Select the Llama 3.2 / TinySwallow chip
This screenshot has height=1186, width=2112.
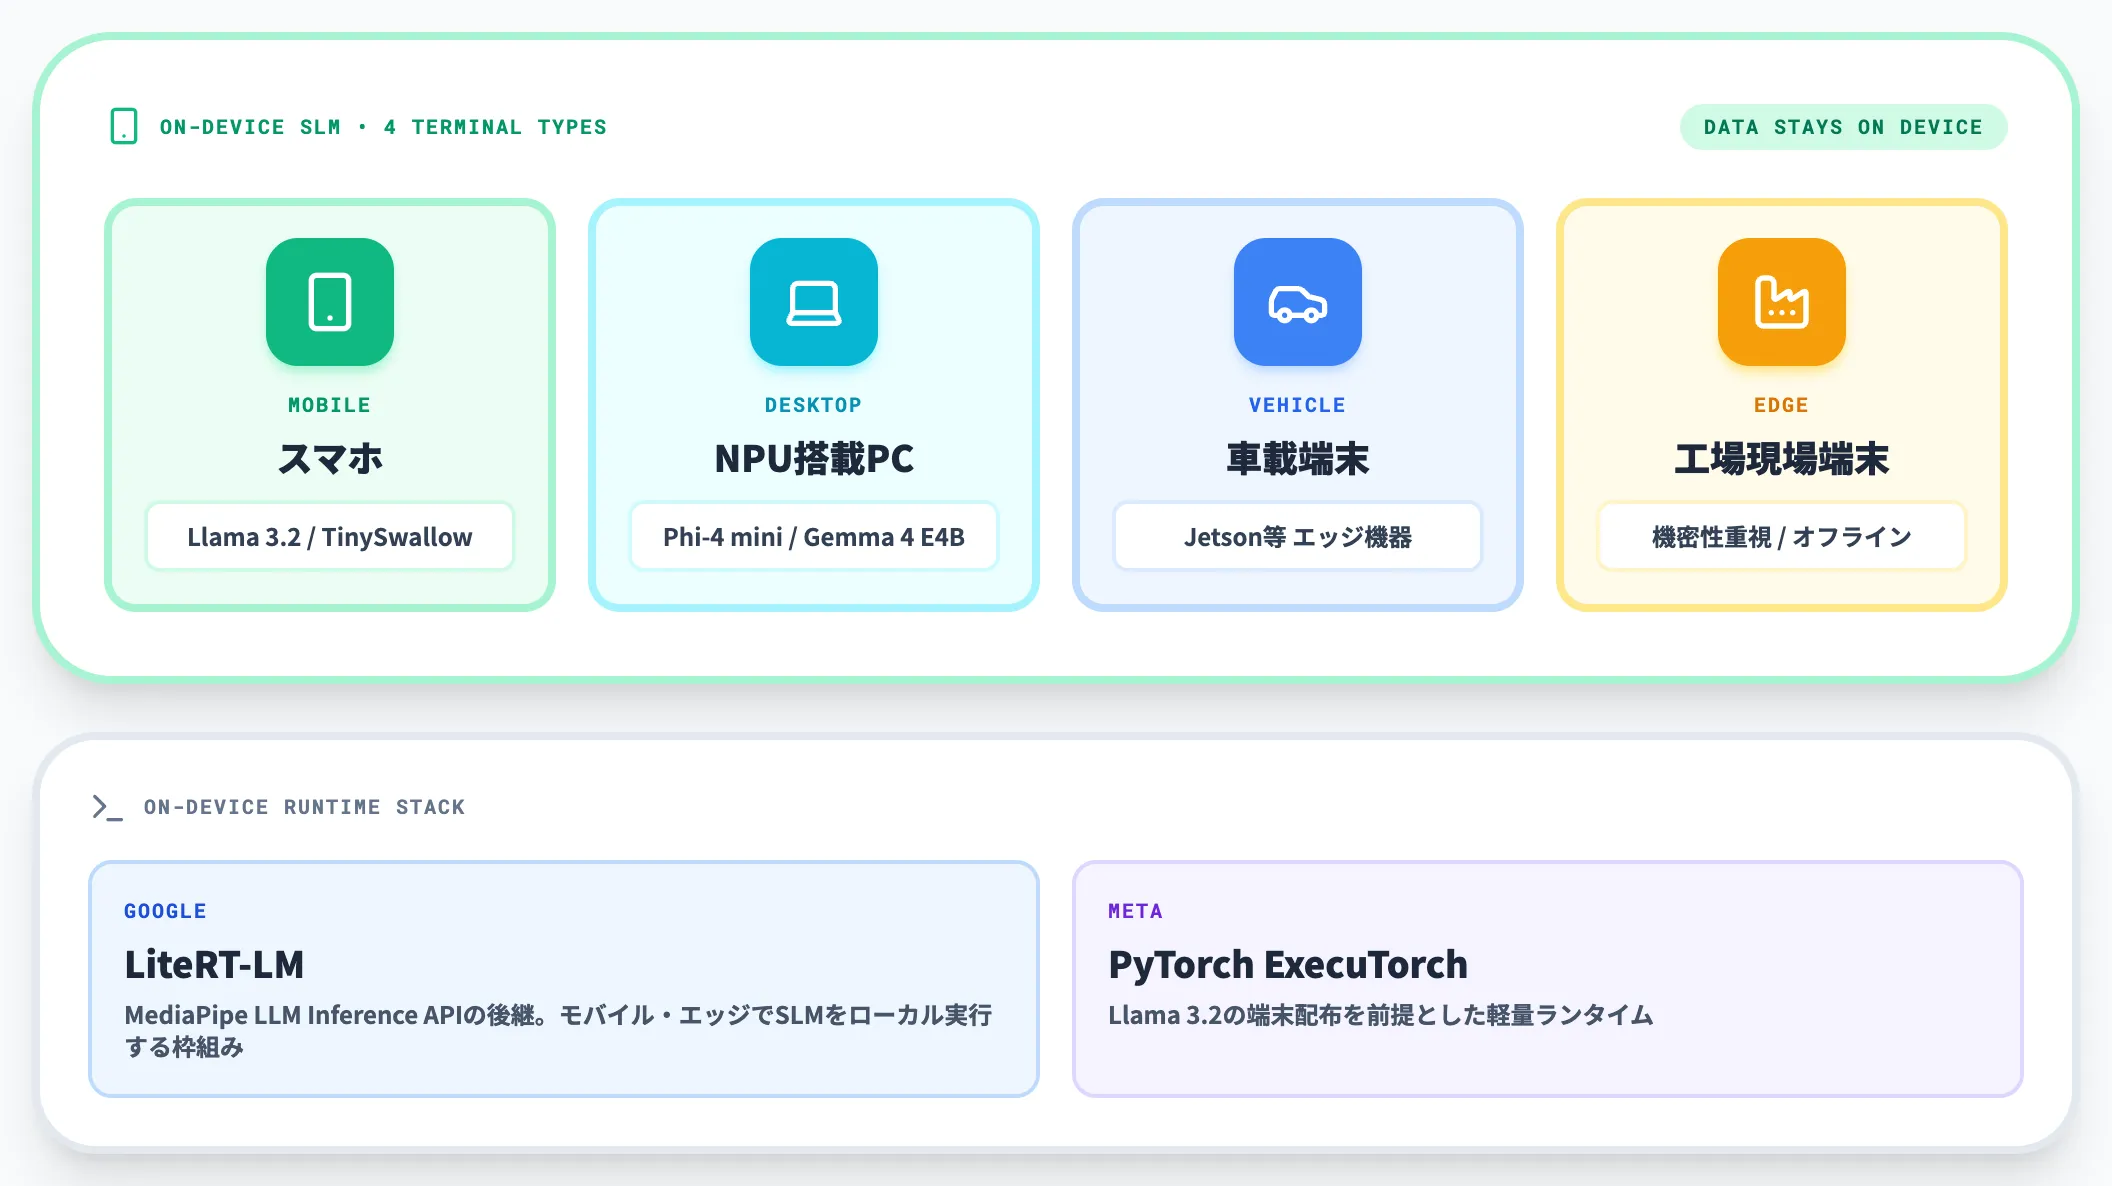click(330, 537)
